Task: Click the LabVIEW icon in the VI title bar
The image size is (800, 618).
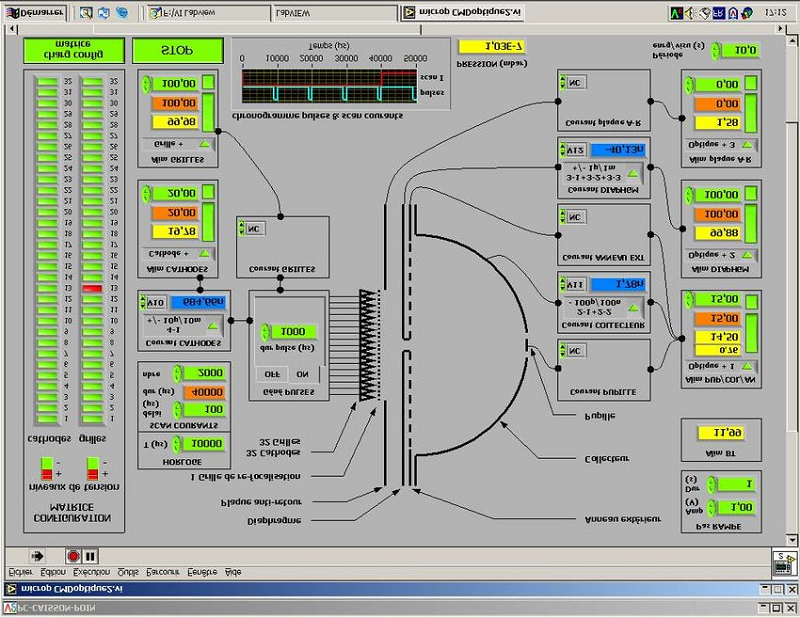Action: click(11, 589)
